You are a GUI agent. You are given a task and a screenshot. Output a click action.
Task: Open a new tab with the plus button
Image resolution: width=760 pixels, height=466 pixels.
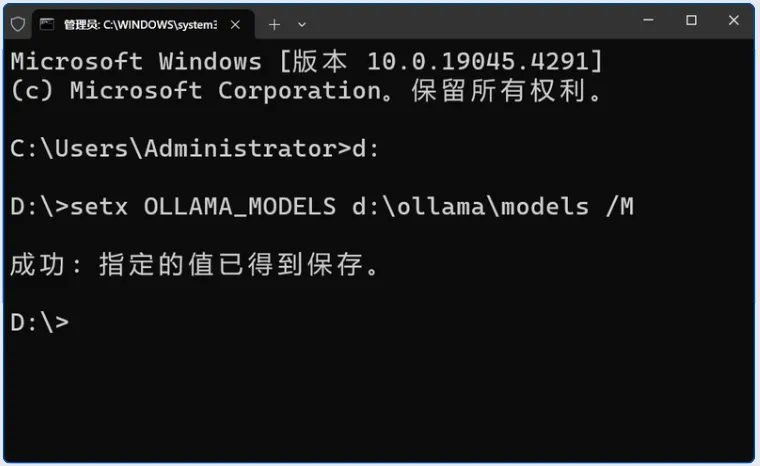pos(274,24)
